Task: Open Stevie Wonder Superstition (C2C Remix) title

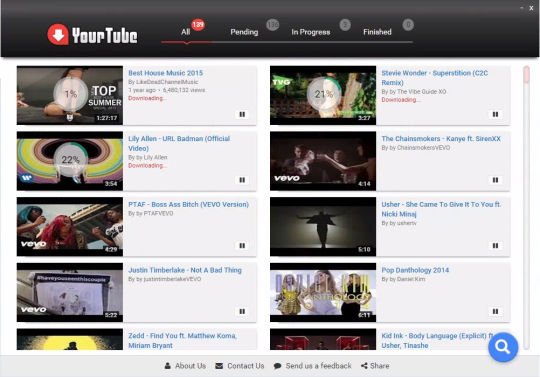Action: click(x=435, y=78)
